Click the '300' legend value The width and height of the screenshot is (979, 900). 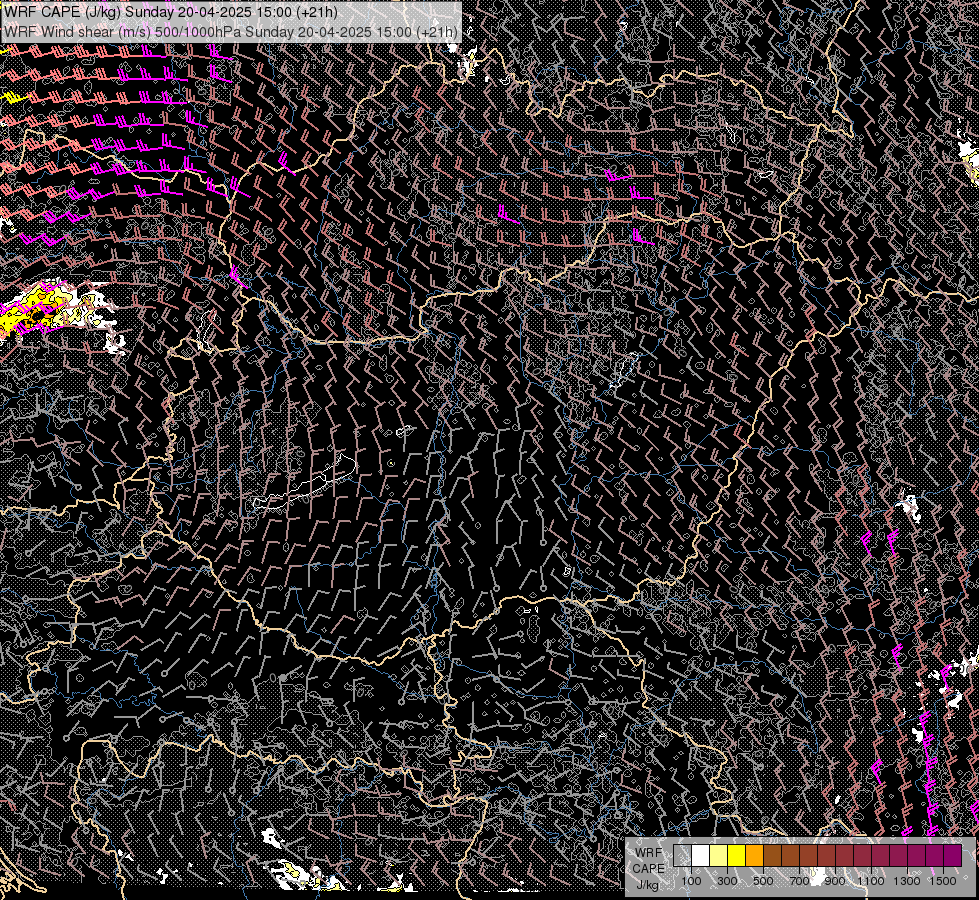click(727, 881)
